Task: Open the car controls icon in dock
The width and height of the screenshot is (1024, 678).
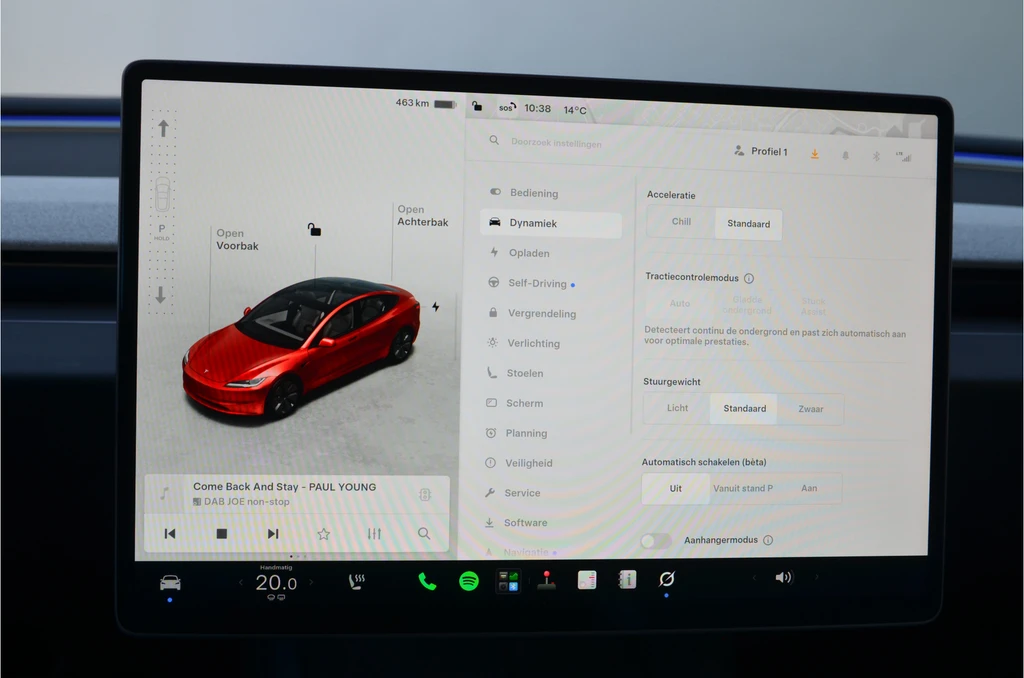Action: pyautogui.click(x=170, y=582)
